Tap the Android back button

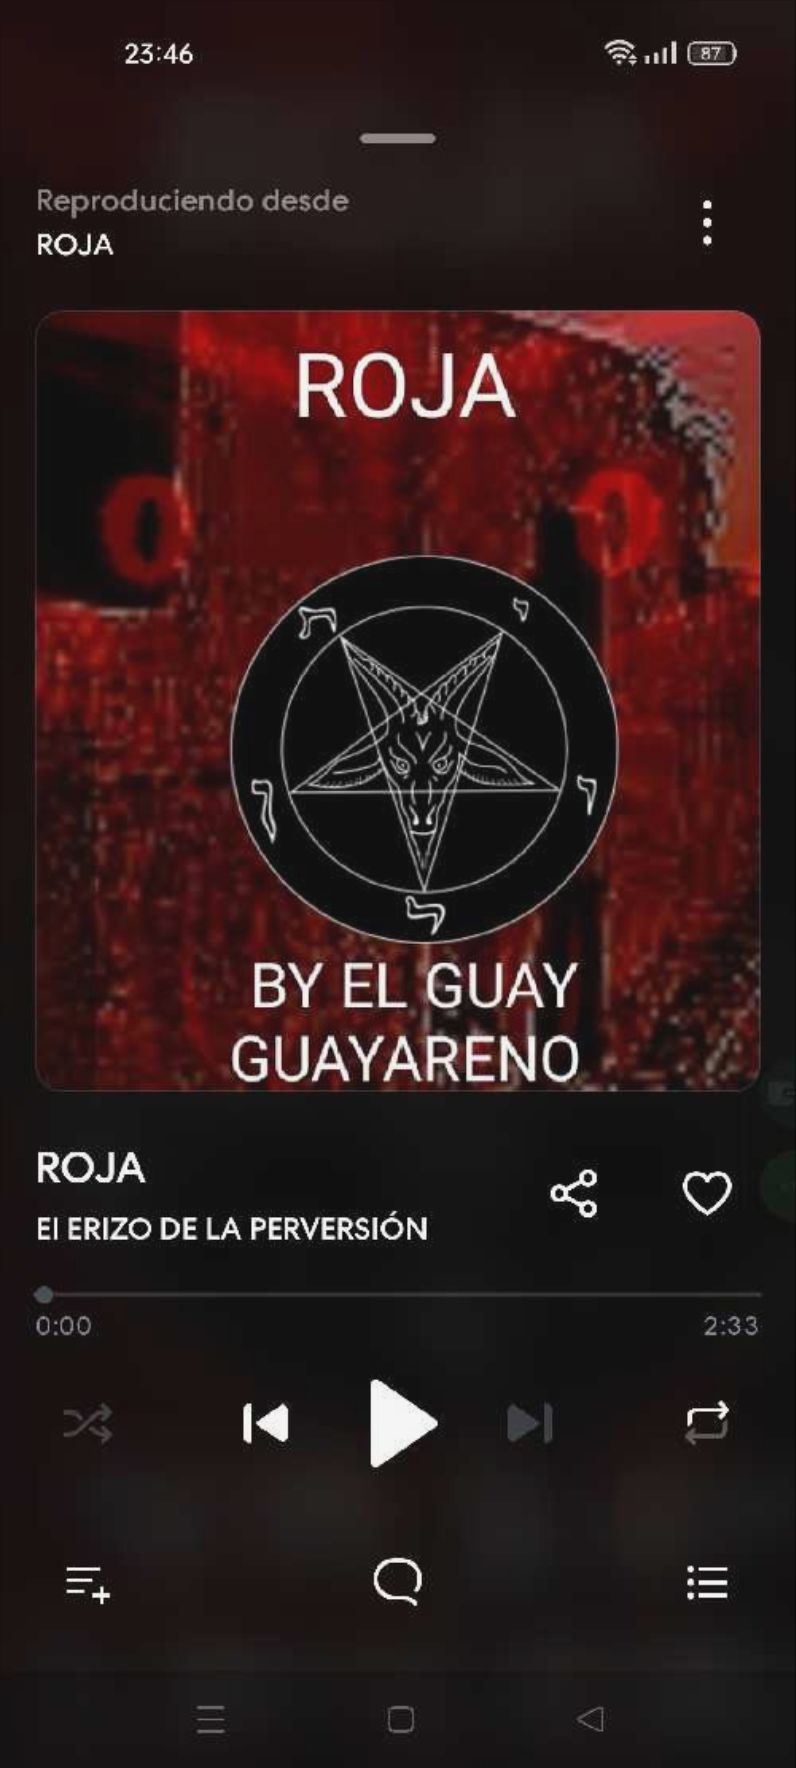591,1719
